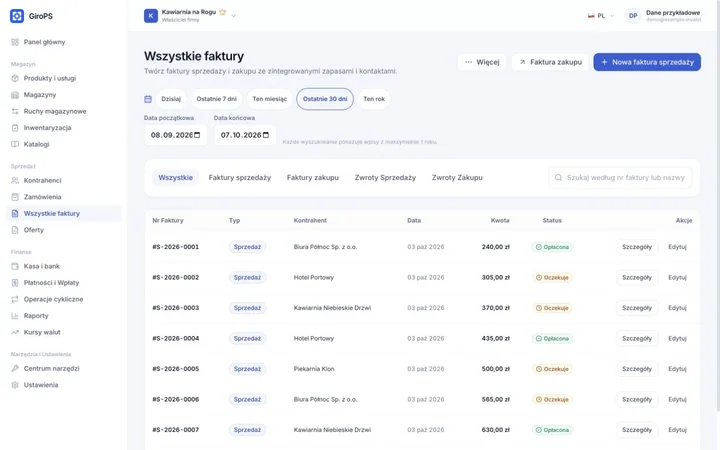Select the Ten rok filter
Image resolution: width=720 pixels, height=450 pixels.
point(374,99)
